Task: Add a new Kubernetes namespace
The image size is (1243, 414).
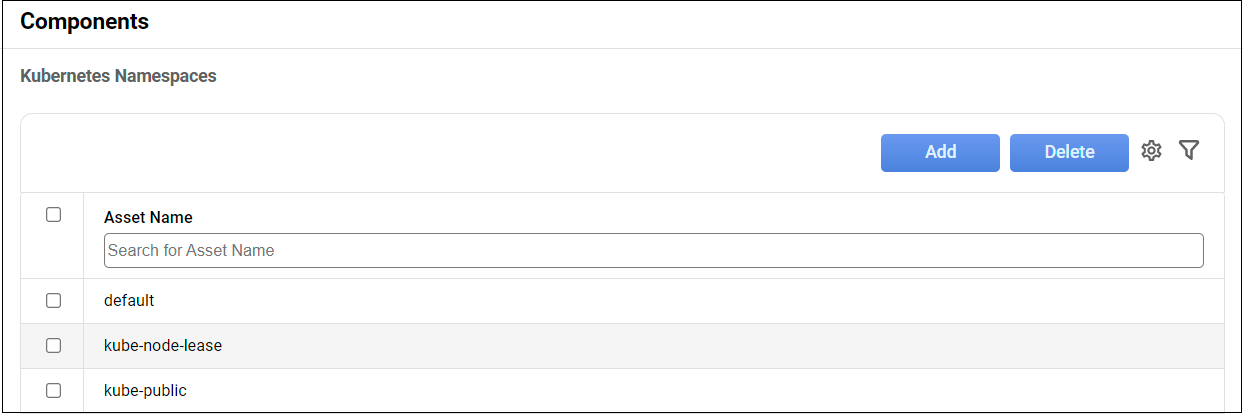Action: pyautogui.click(x=940, y=152)
